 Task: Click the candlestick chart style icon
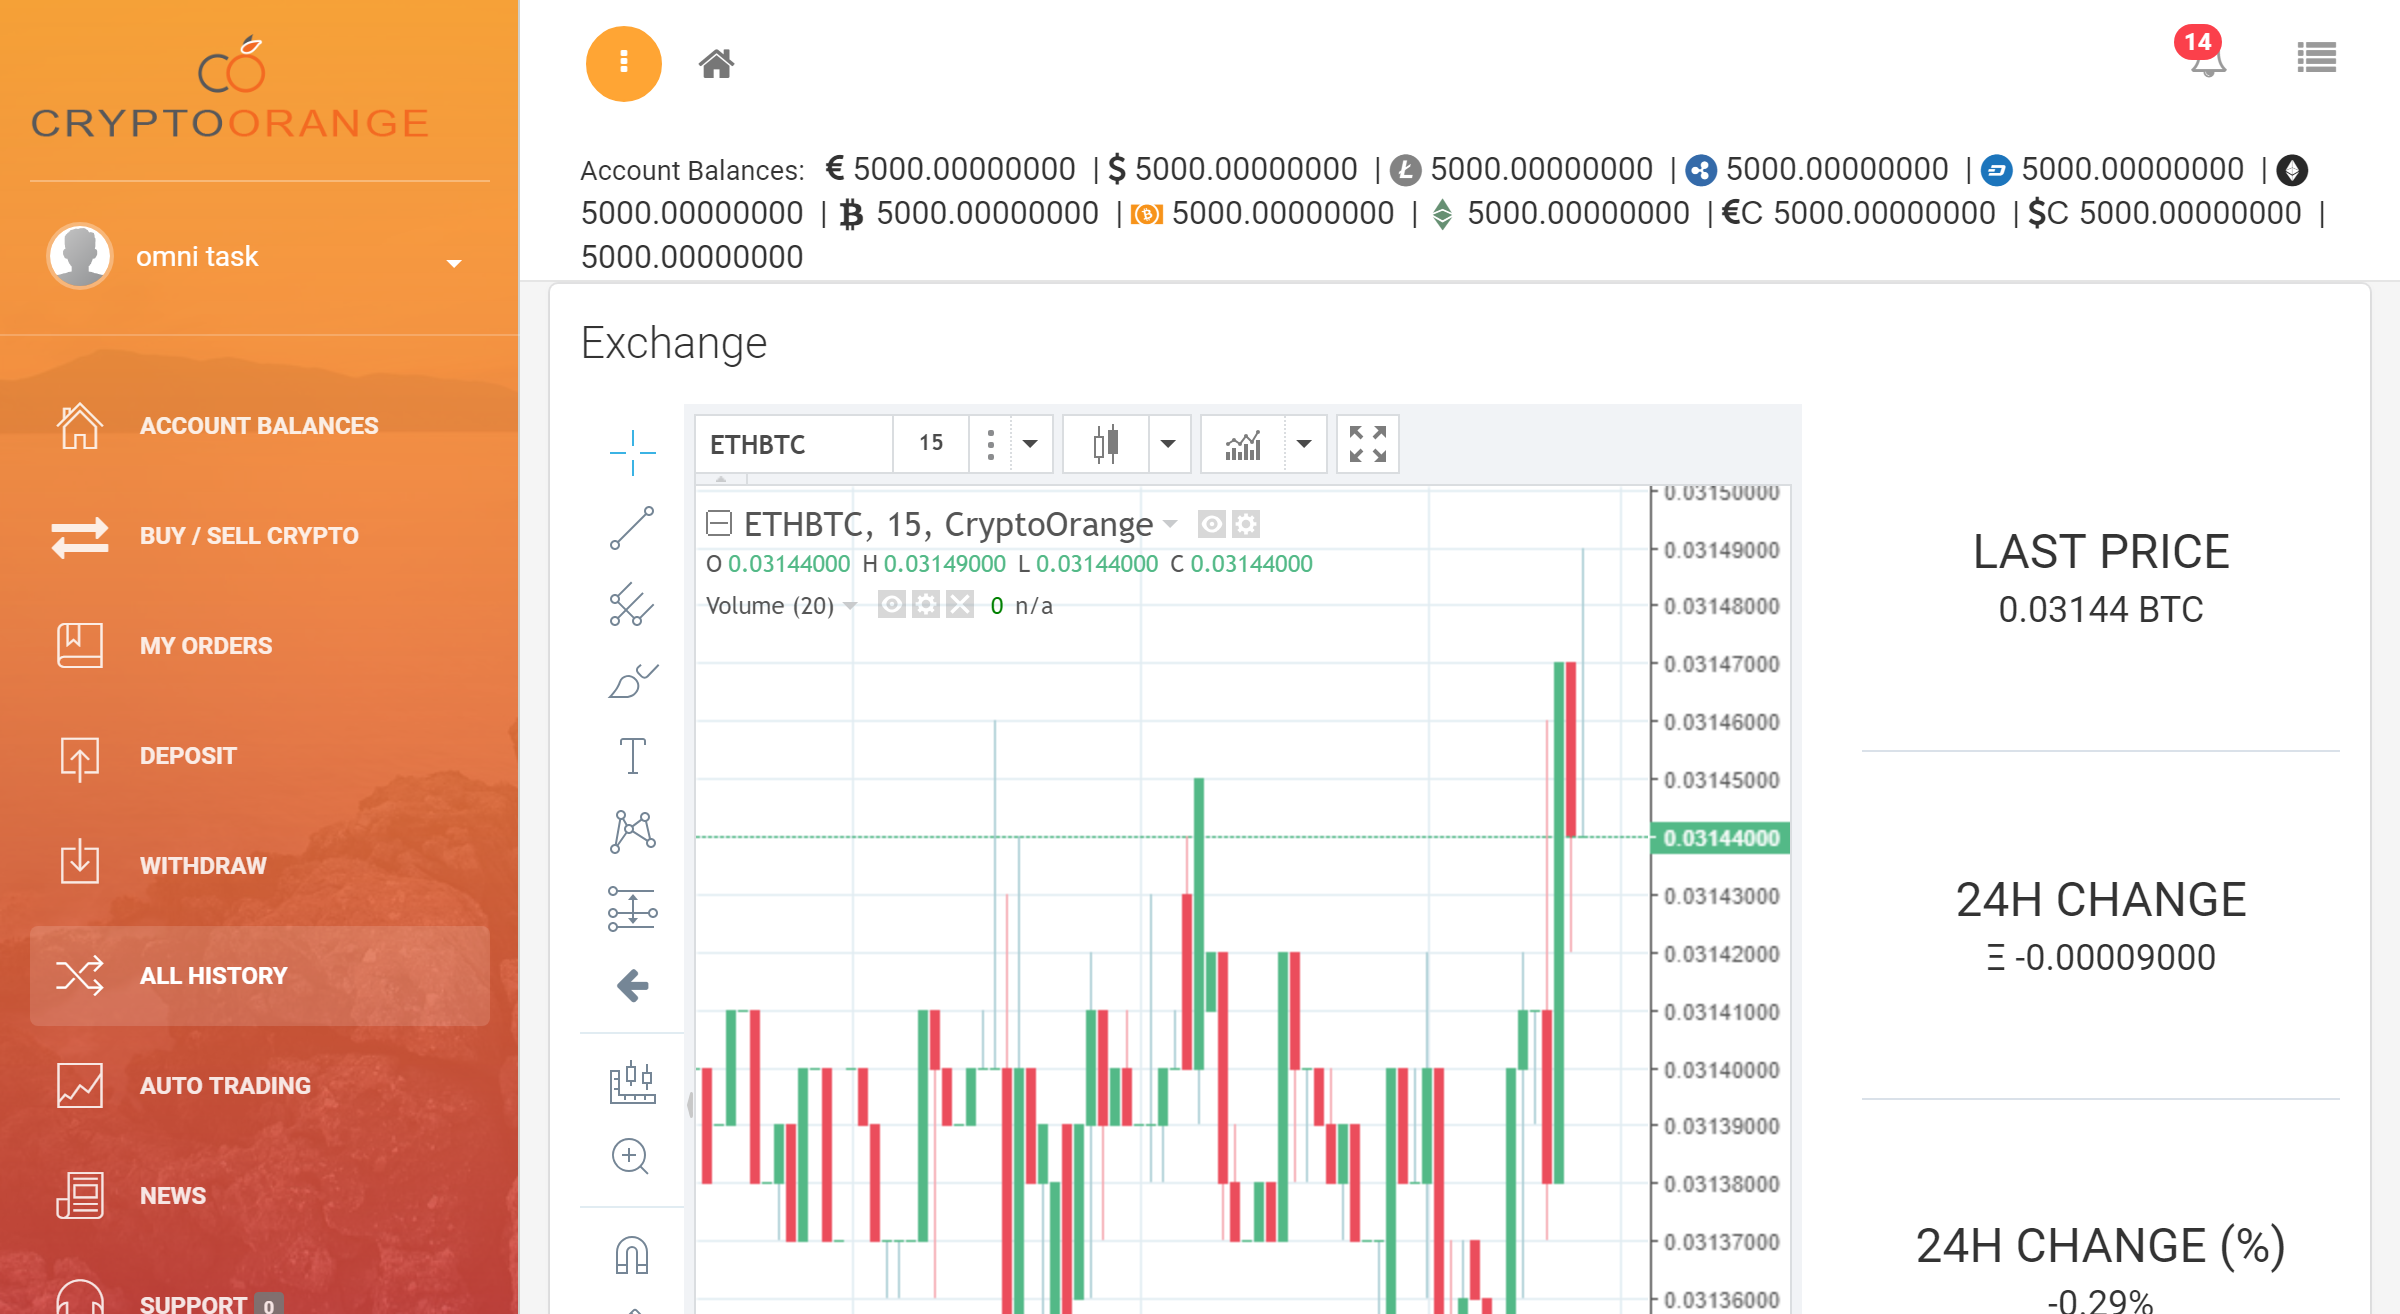[x=1106, y=444]
